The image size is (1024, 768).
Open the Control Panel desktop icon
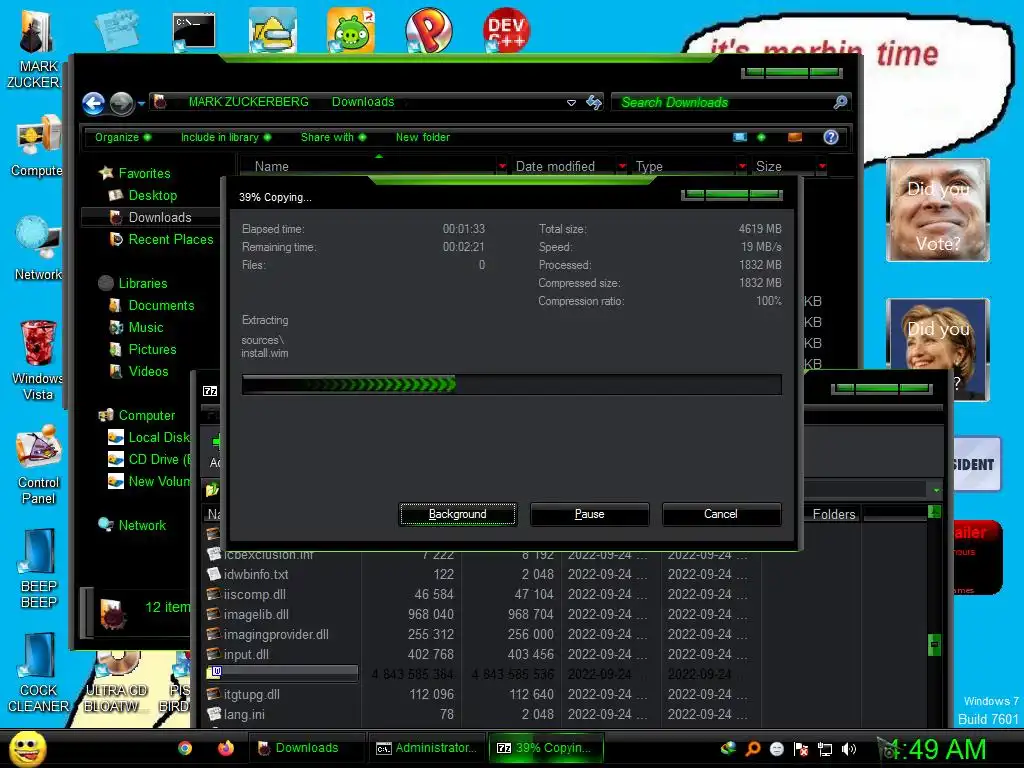click(x=39, y=465)
